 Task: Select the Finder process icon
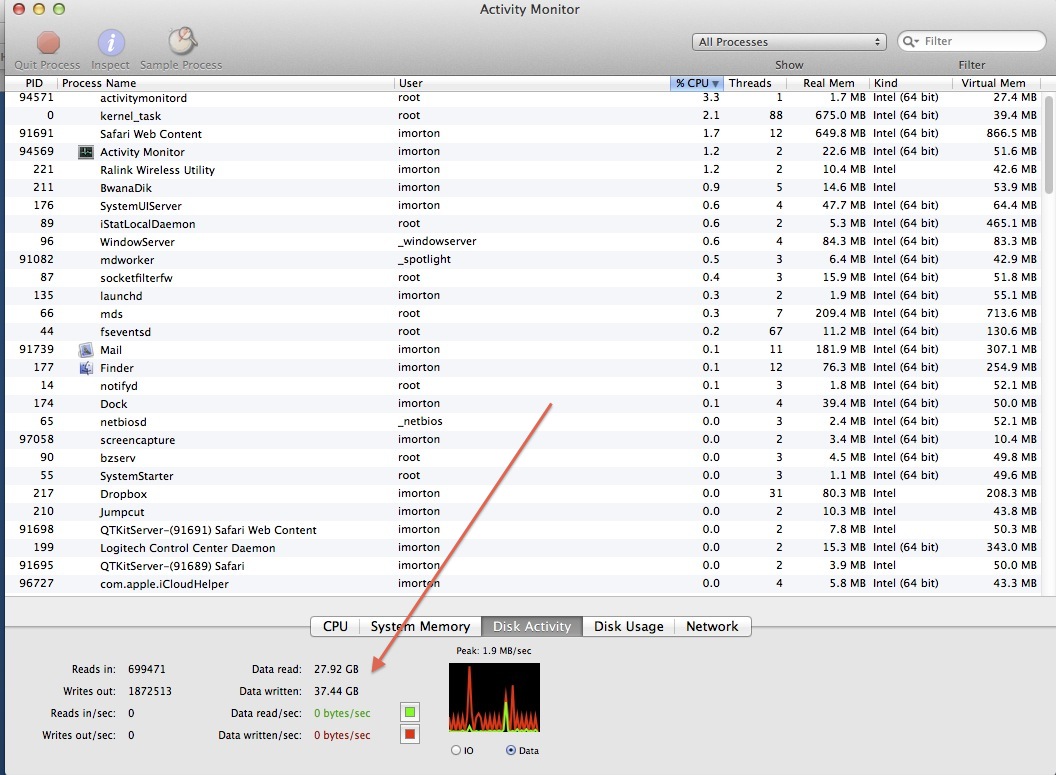point(86,368)
